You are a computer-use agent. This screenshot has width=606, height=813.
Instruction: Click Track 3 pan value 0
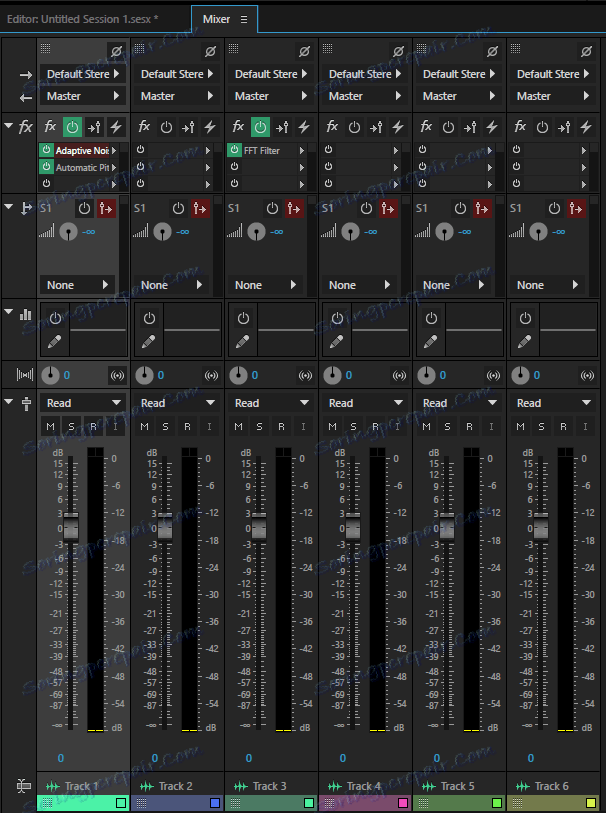point(255,375)
